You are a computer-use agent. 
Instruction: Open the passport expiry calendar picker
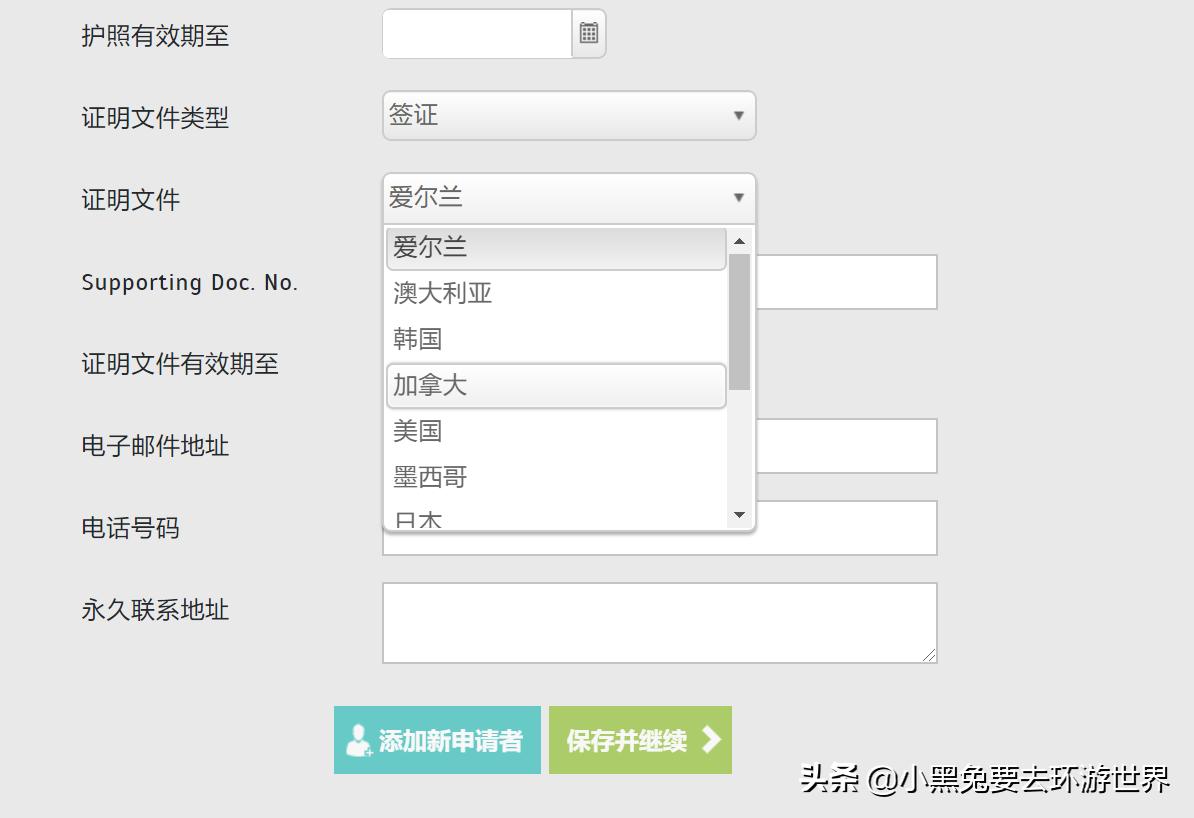589,34
